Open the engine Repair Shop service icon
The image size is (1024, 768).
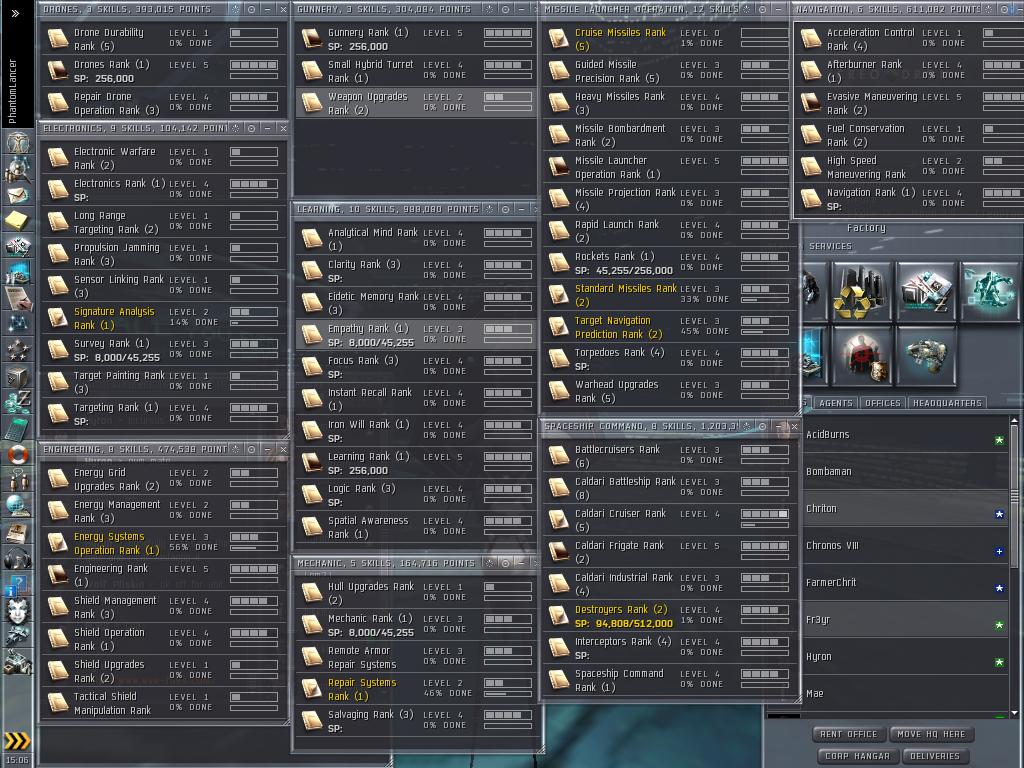pos(926,356)
